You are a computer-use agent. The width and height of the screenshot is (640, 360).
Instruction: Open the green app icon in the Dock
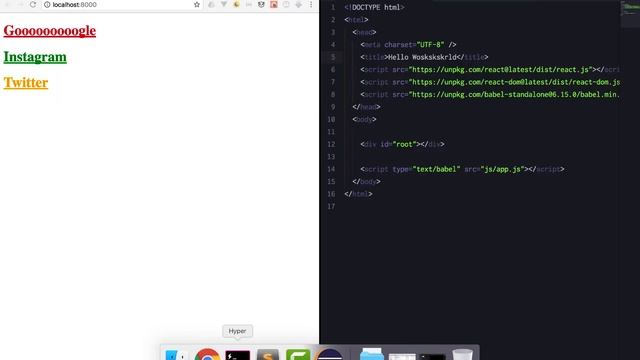tap(298, 355)
